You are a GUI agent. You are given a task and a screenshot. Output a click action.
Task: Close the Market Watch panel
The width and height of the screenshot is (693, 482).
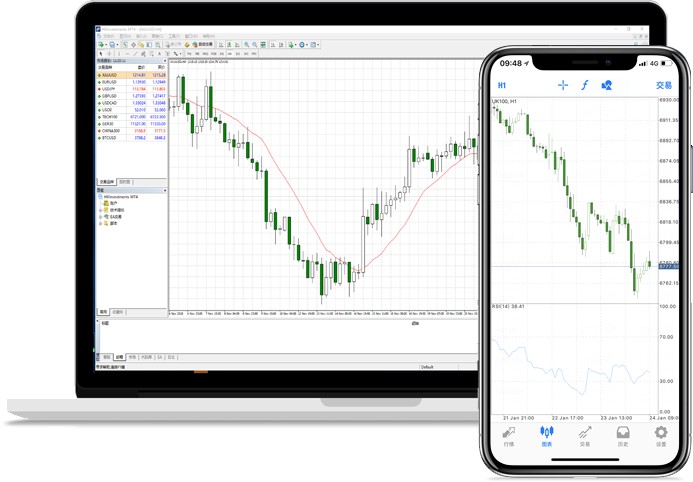[165, 61]
